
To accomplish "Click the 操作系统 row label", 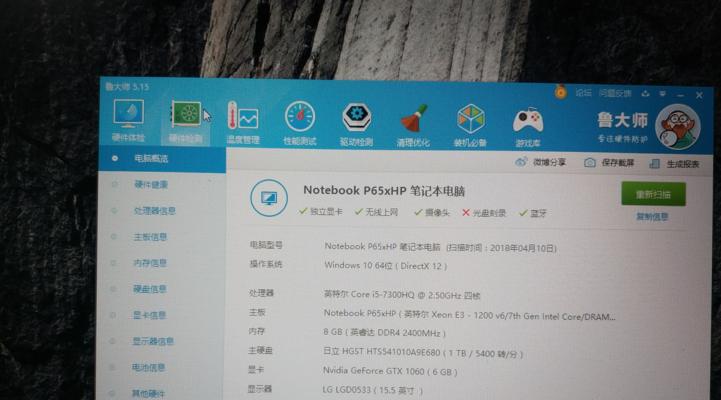I will coord(266,264).
